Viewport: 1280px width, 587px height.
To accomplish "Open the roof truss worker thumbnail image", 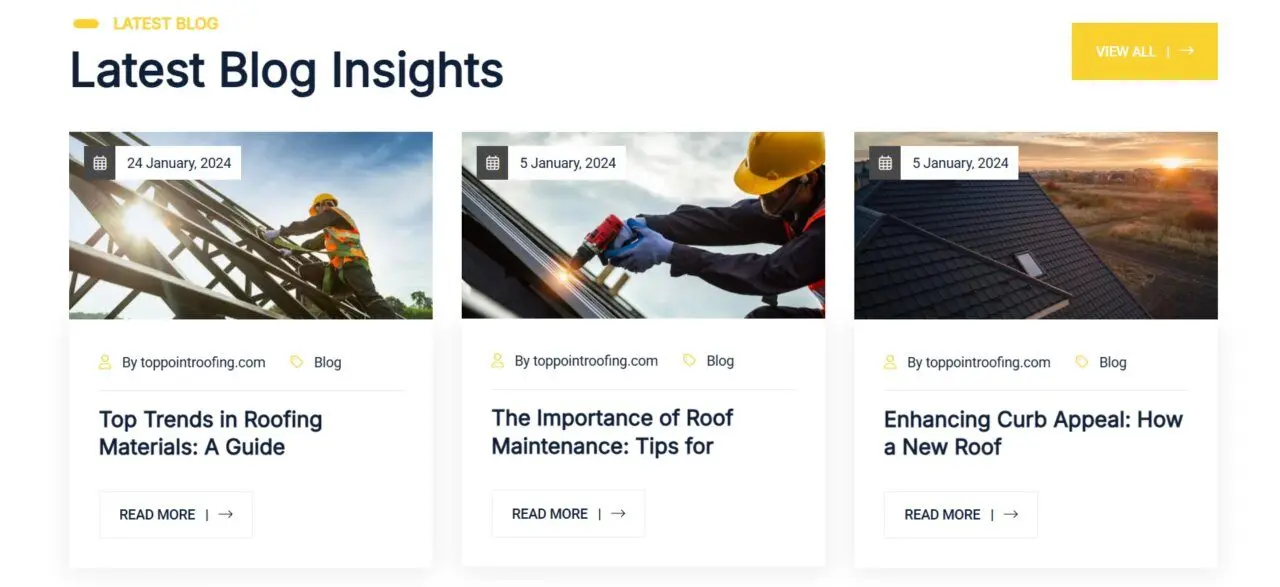I will 250,240.
